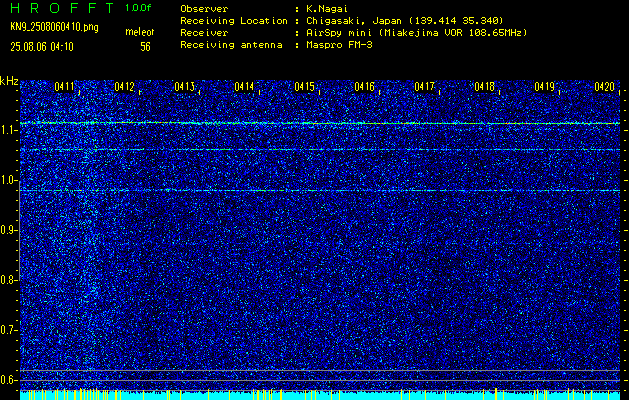Click the 0.6 kHz axis label
Image resolution: width=629 pixels, height=400 pixels.
tap(7, 380)
